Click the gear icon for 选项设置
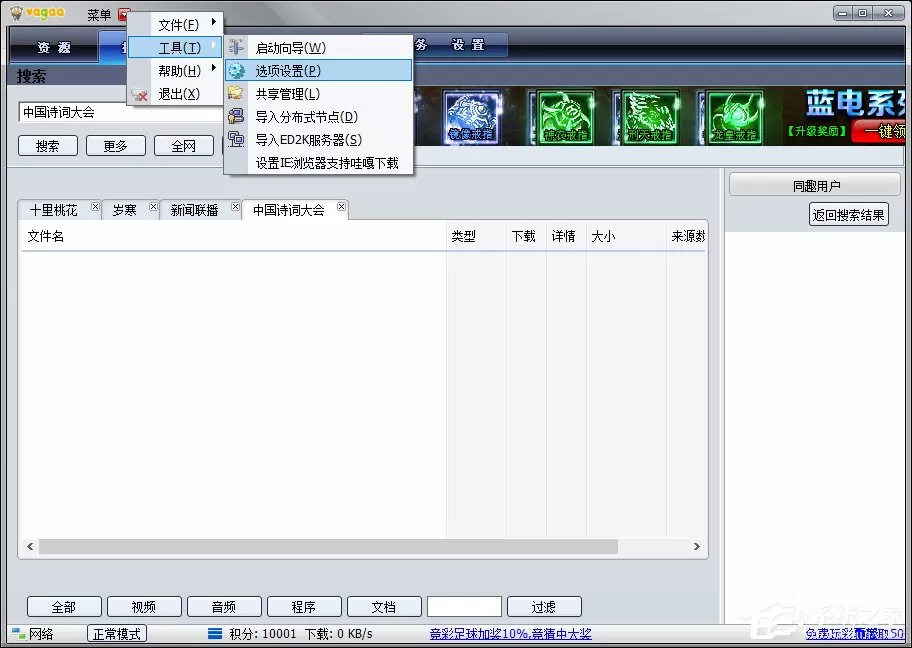The width and height of the screenshot is (912, 648). point(236,70)
